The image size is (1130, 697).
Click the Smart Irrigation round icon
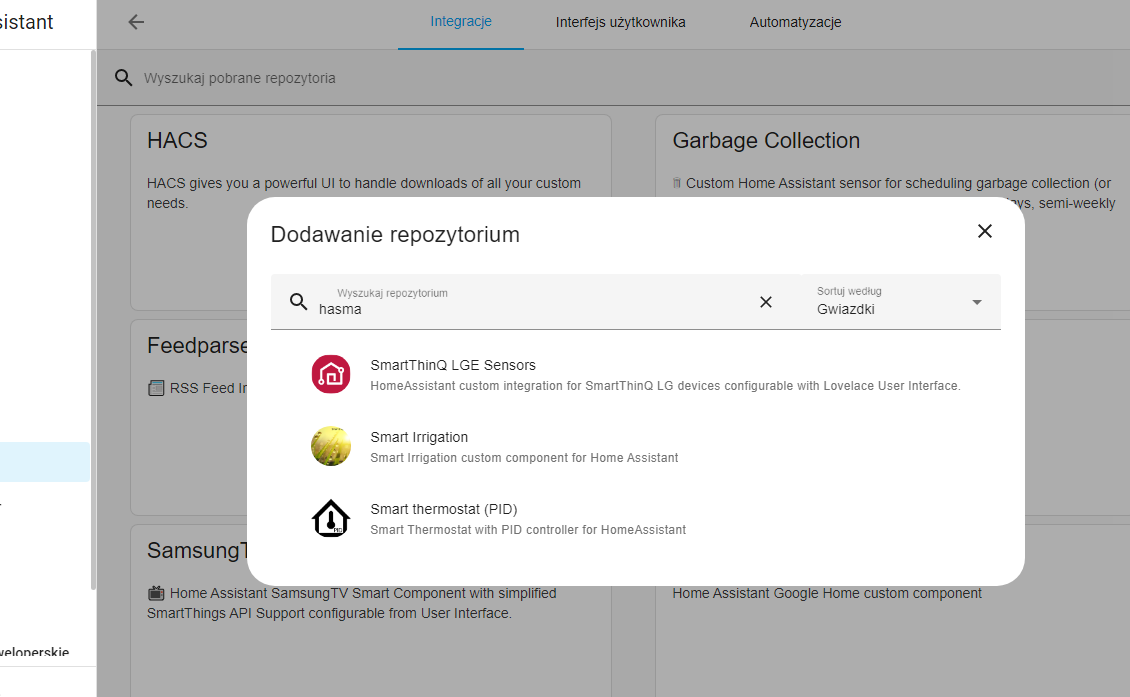coord(331,446)
